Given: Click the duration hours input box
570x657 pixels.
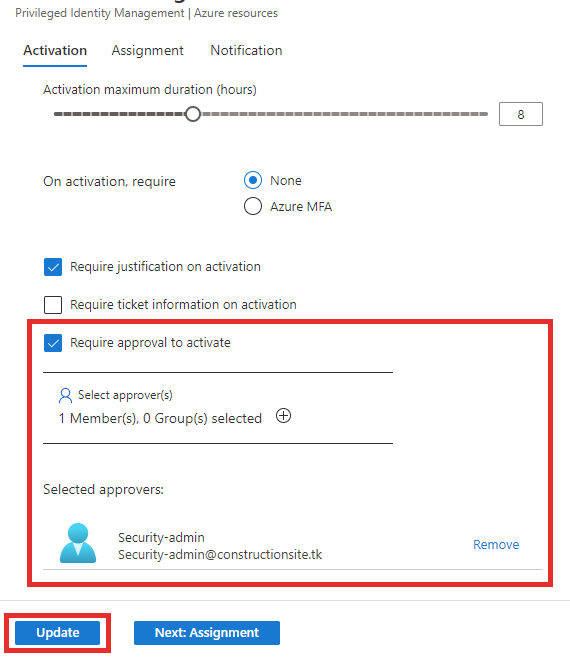Looking at the screenshot, I should pos(521,114).
